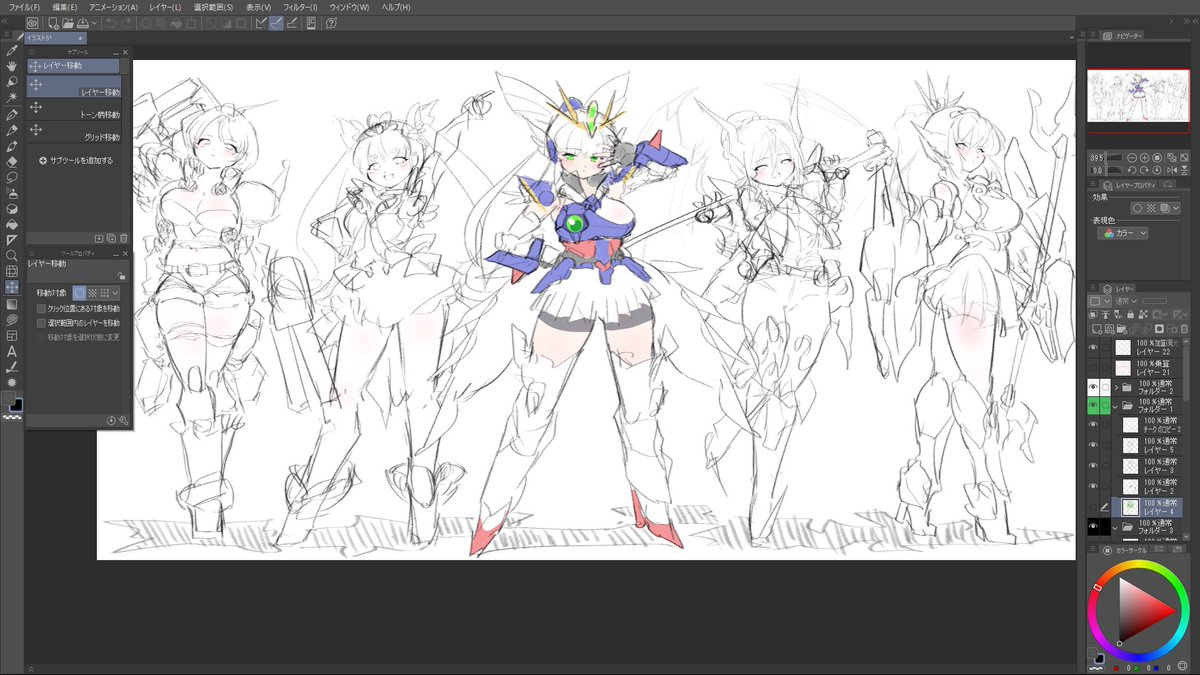Click the Navigator canvas thumbnail
The height and width of the screenshot is (675, 1200).
tap(1137, 96)
